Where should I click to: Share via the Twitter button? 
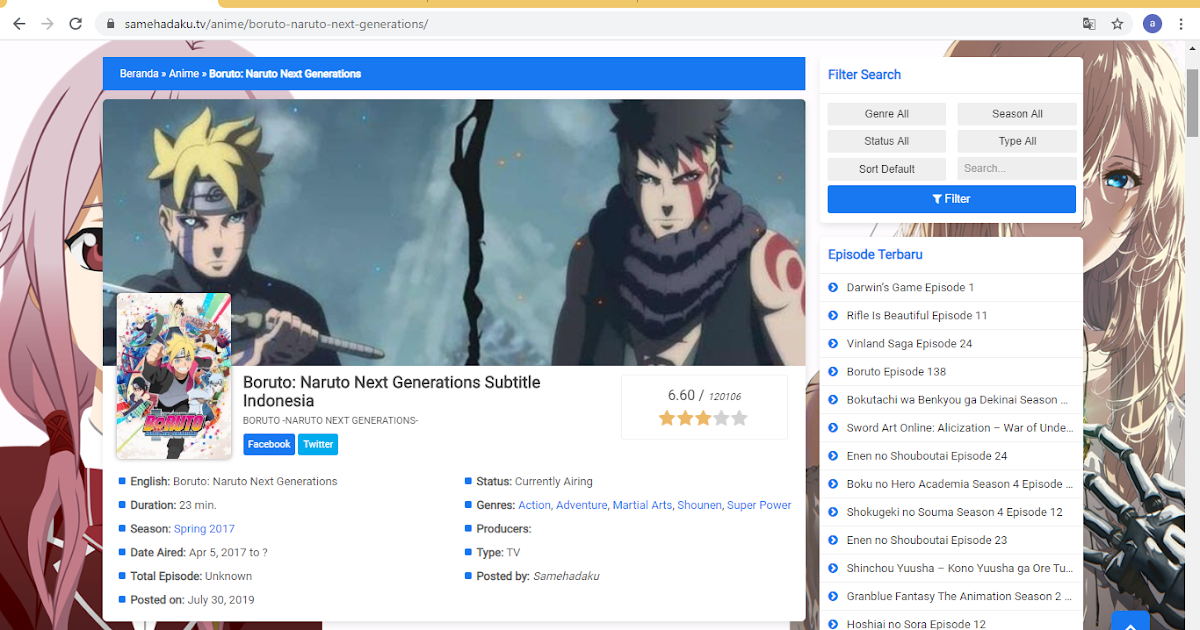pyautogui.click(x=318, y=444)
